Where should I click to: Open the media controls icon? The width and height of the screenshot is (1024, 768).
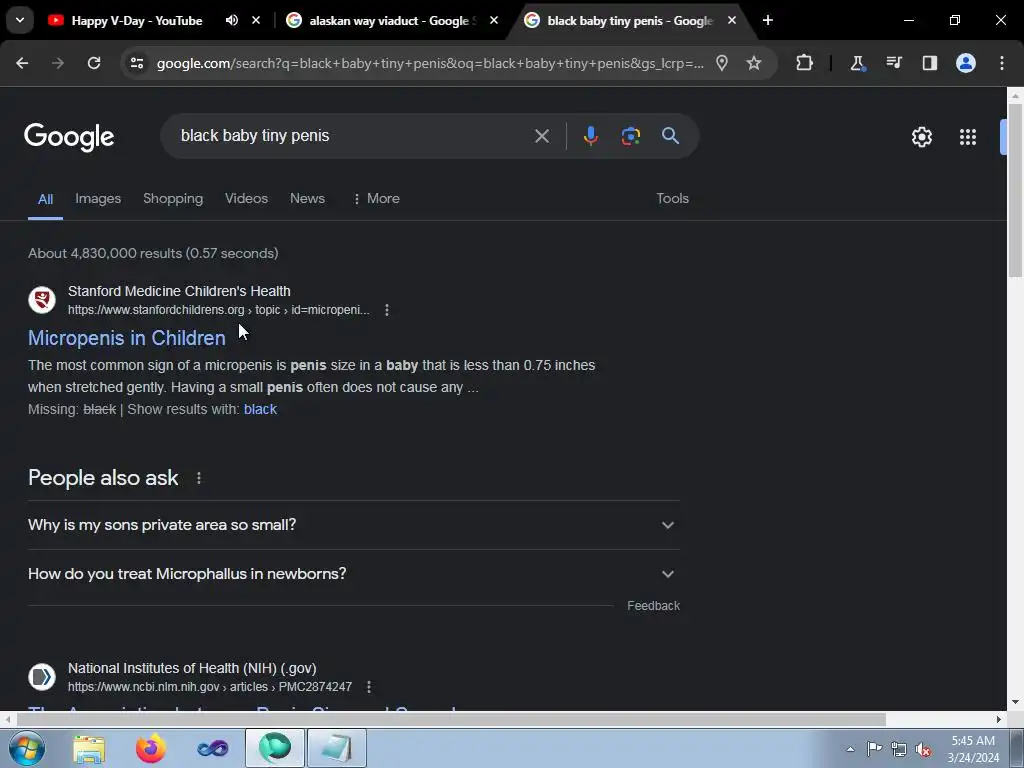893,63
